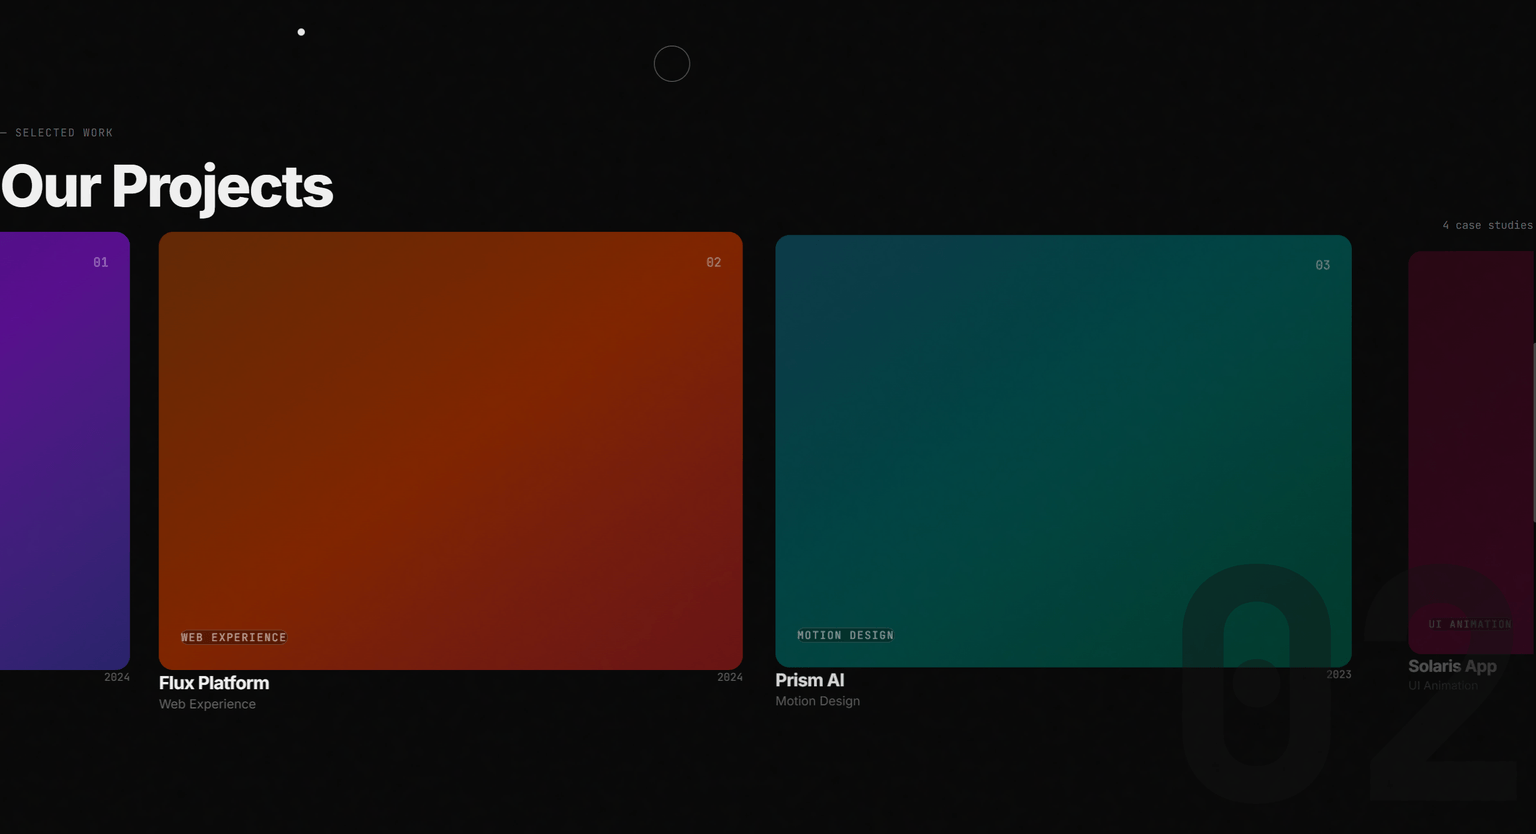Click the Our Projects heading
This screenshot has height=834, width=1536.
click(167, 187)
